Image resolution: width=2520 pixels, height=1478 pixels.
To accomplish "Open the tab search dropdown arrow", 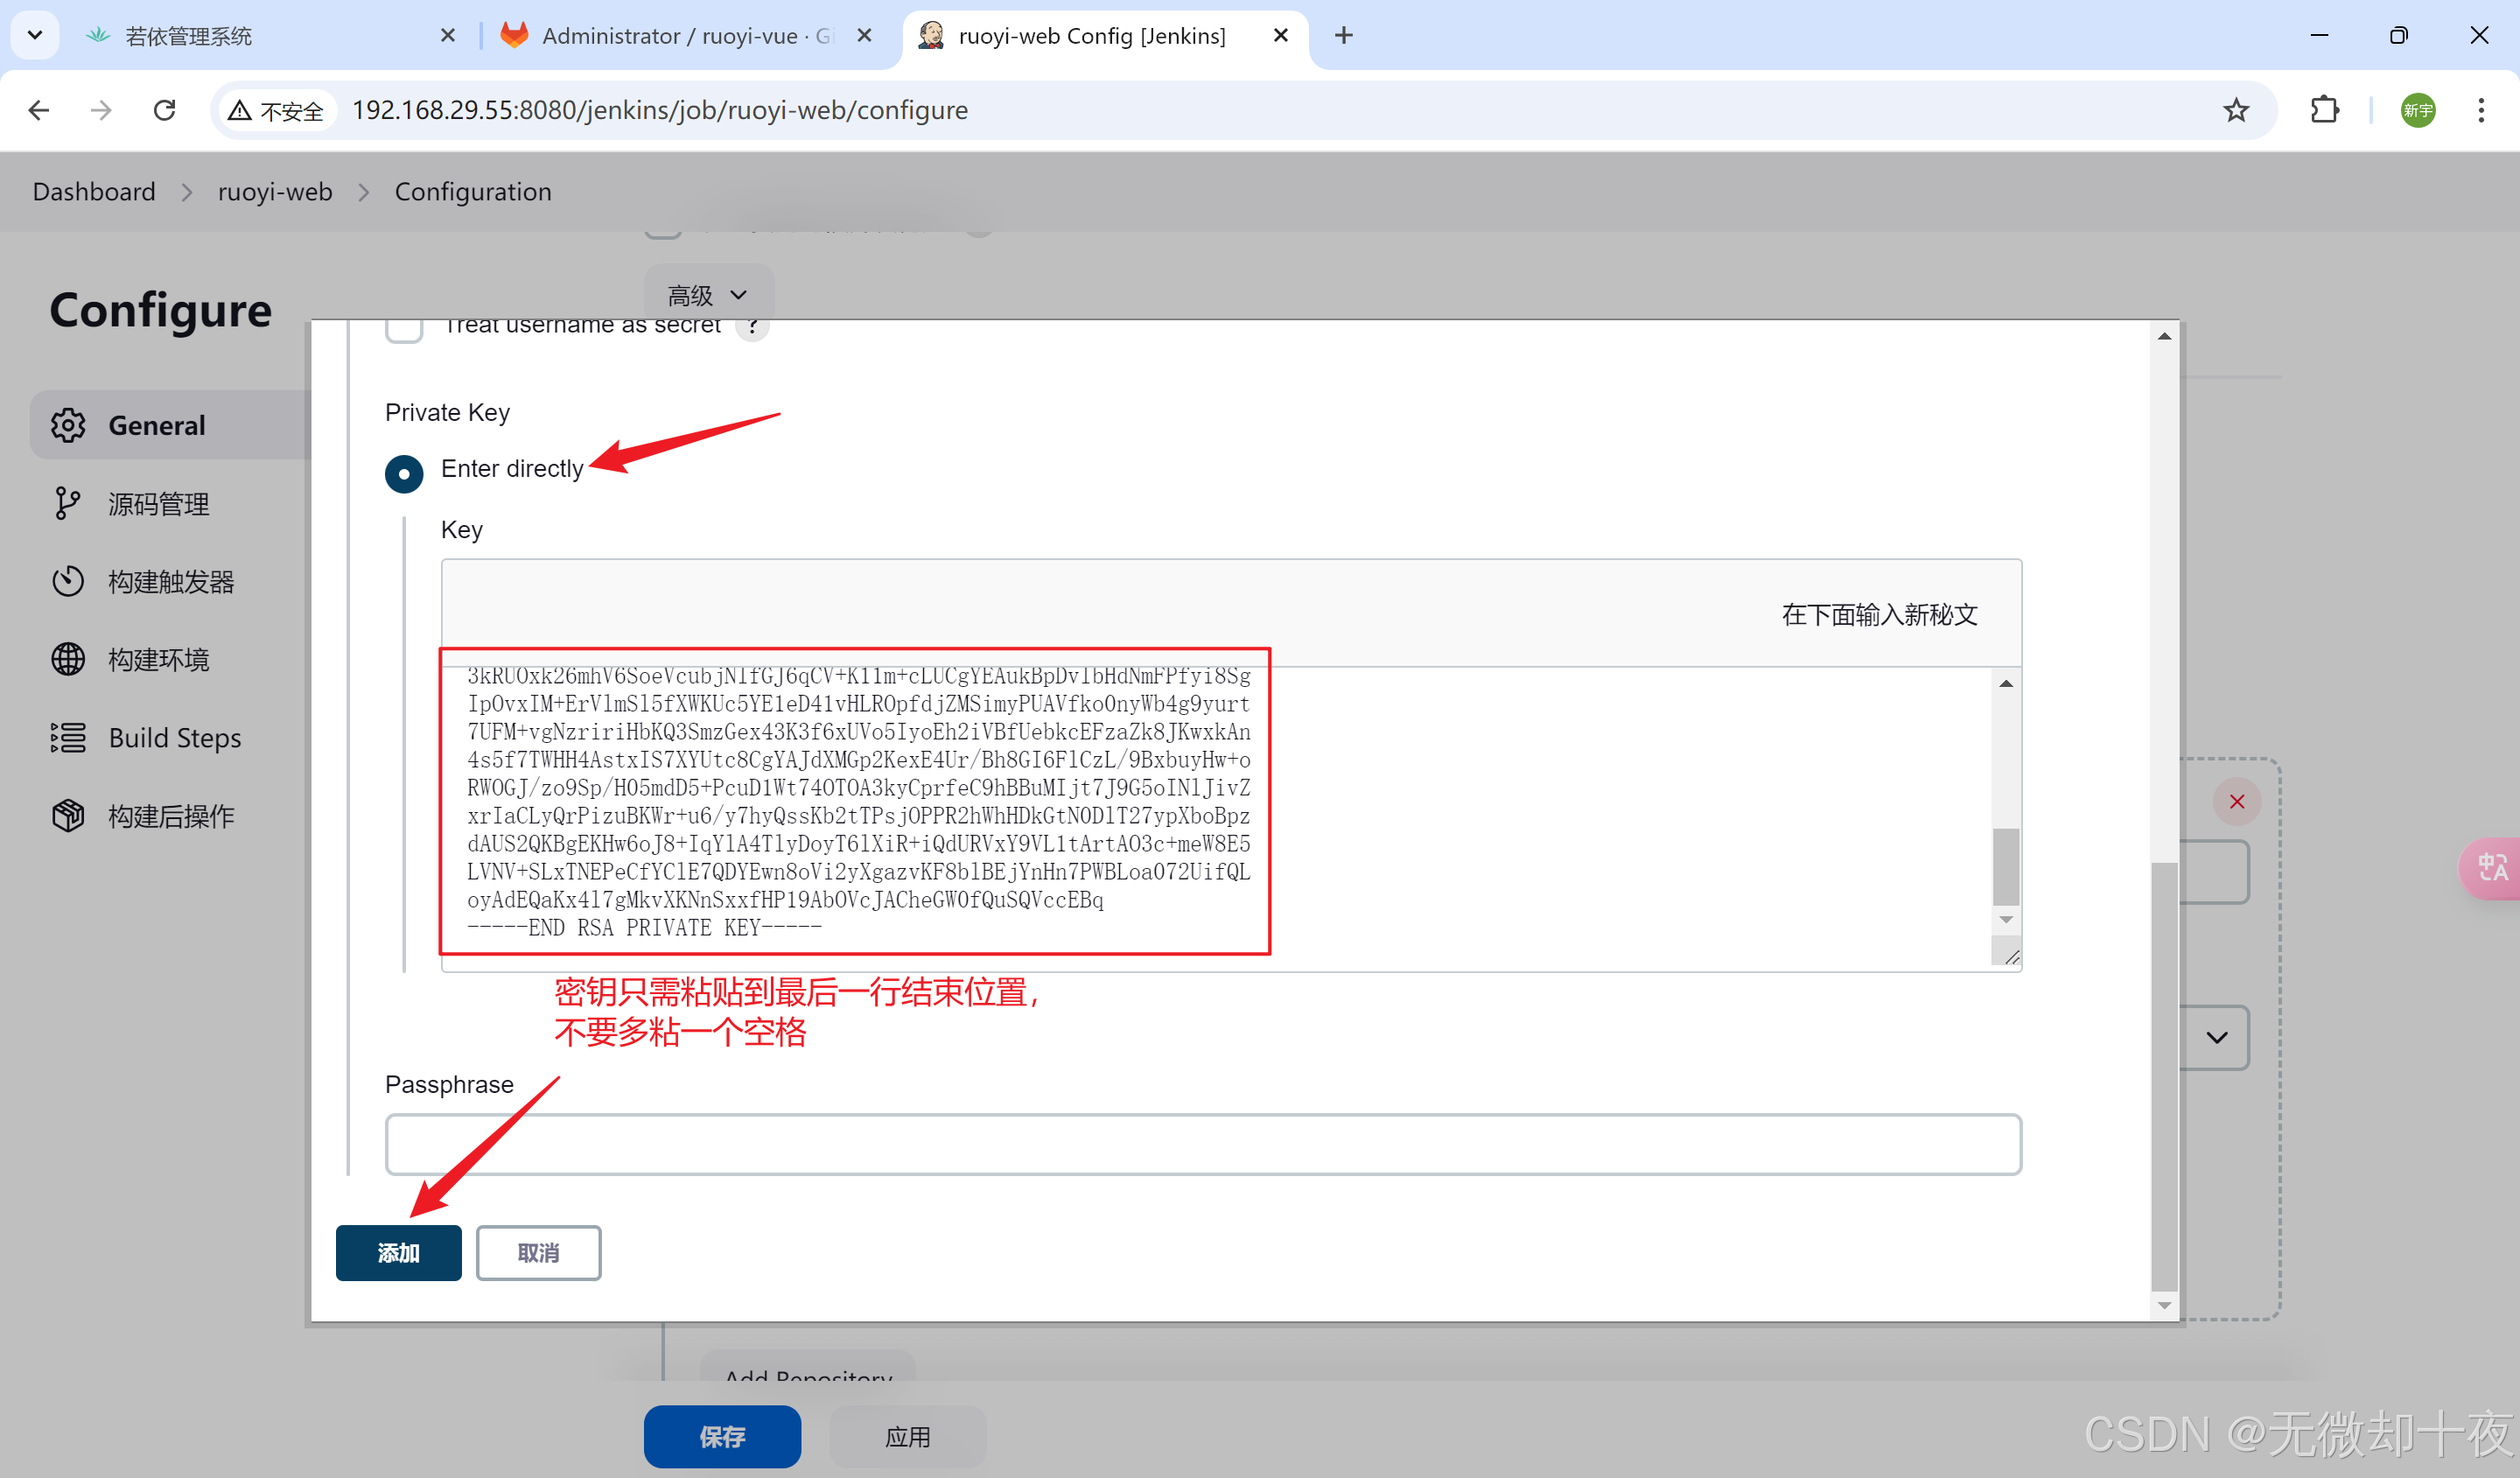I will pyautogui.click(x=35, y=36).
